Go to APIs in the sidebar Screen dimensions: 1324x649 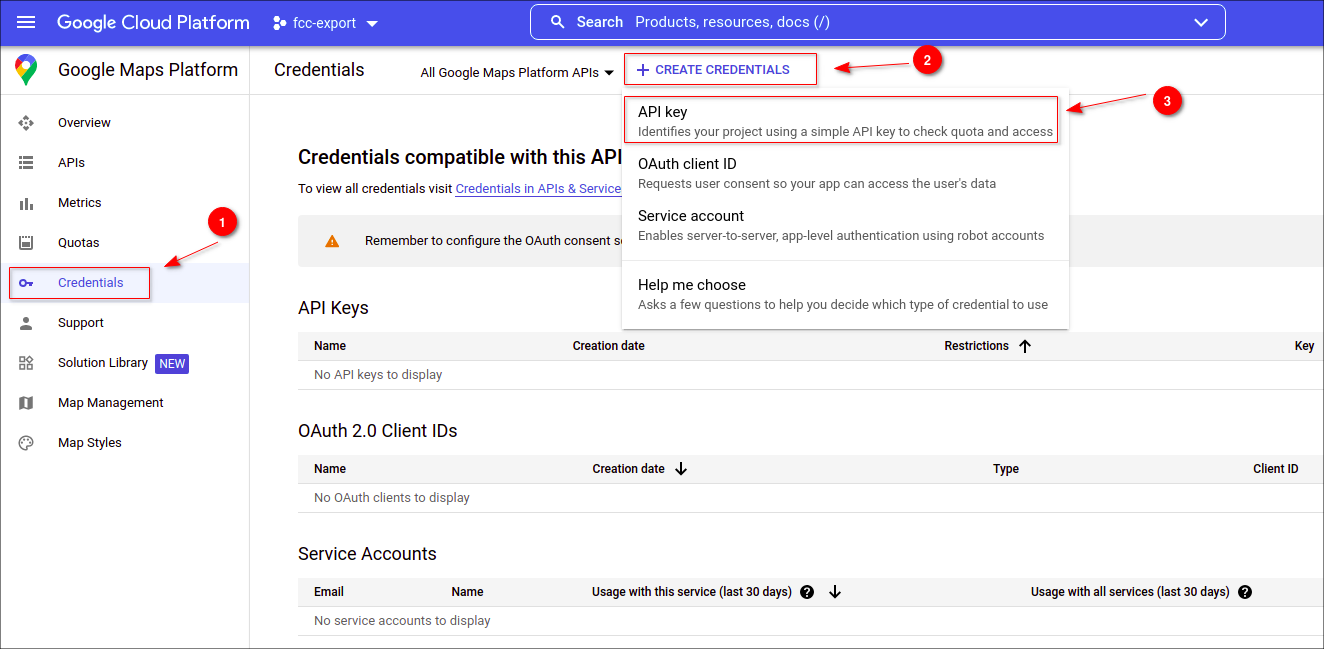[125, 163]
